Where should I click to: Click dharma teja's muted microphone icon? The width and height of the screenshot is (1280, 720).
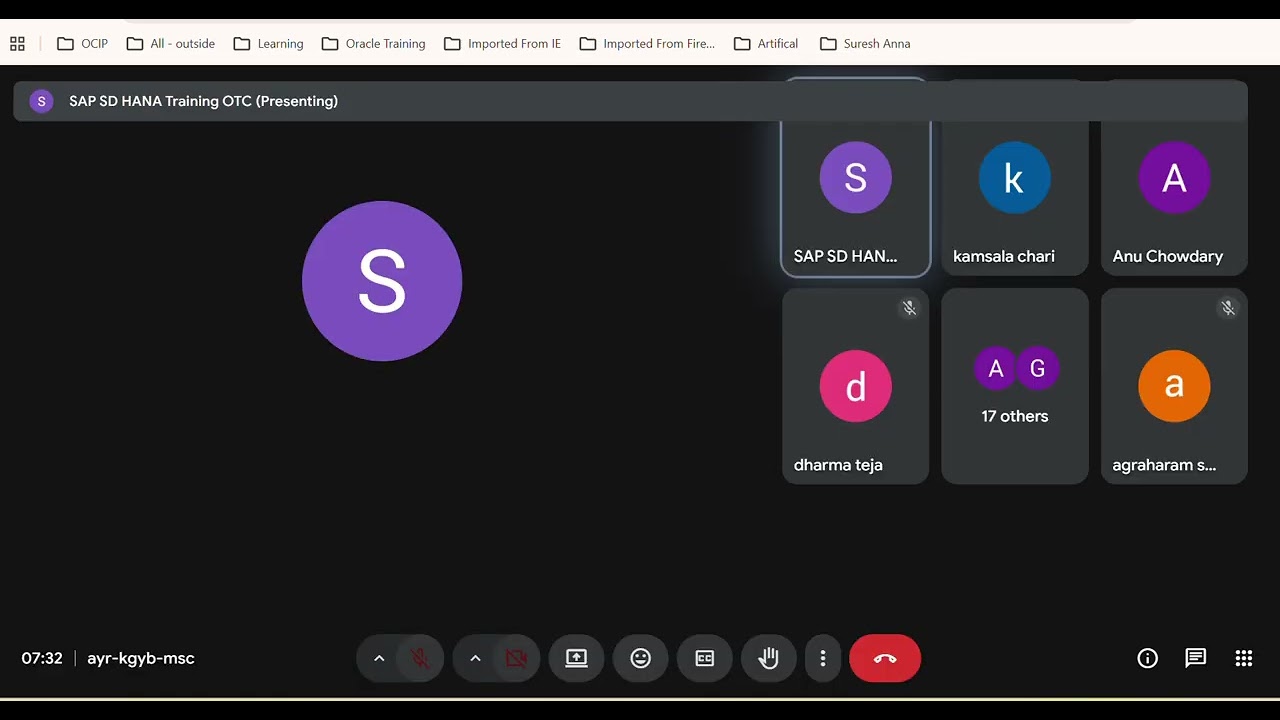909,308
